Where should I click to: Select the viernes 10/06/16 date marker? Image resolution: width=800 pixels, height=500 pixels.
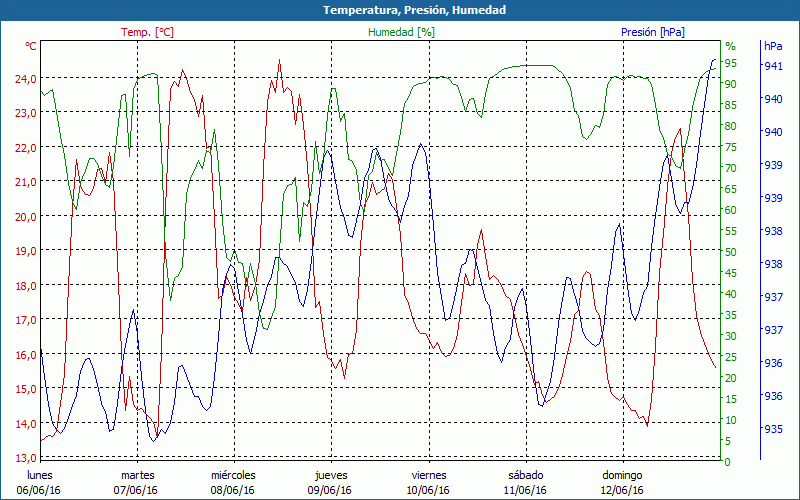pos(429,482)
